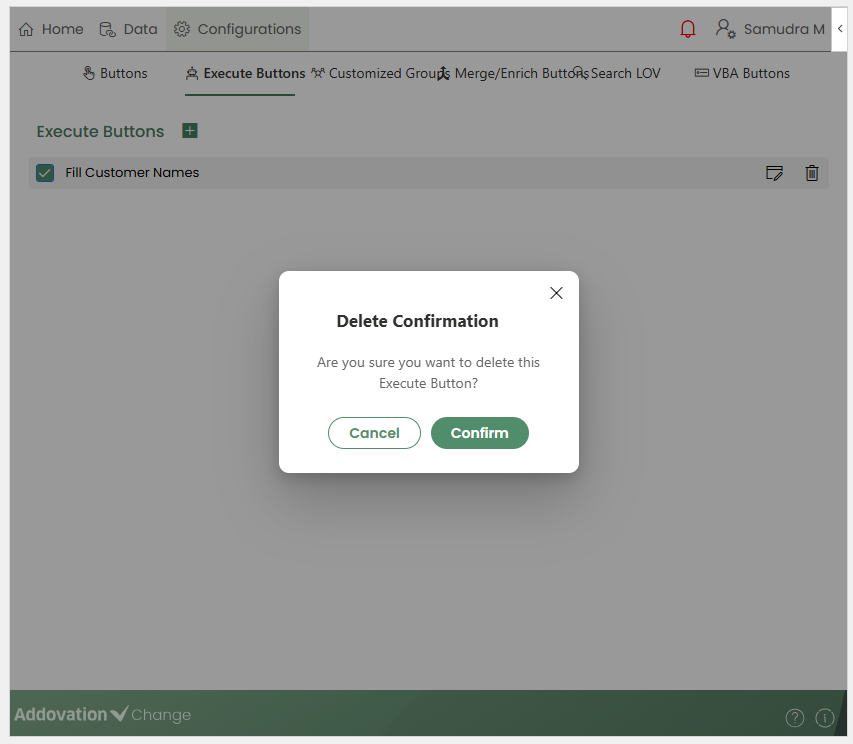Close the Delete Confirmation dialog
Screen dimensions: 853x744
[557, 293]
